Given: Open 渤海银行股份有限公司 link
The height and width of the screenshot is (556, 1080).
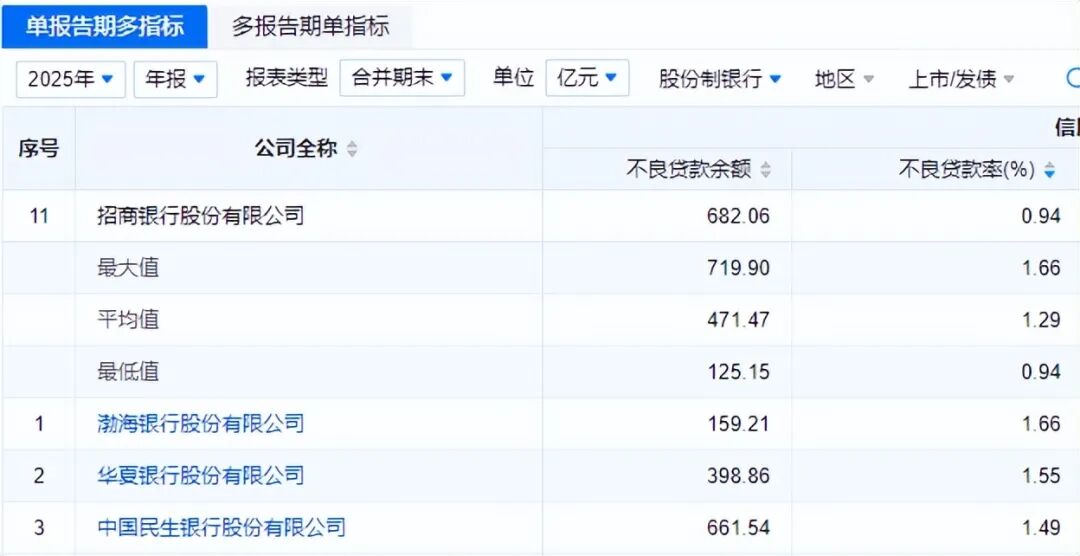Looking at the screenshot, I should [200, 423].
